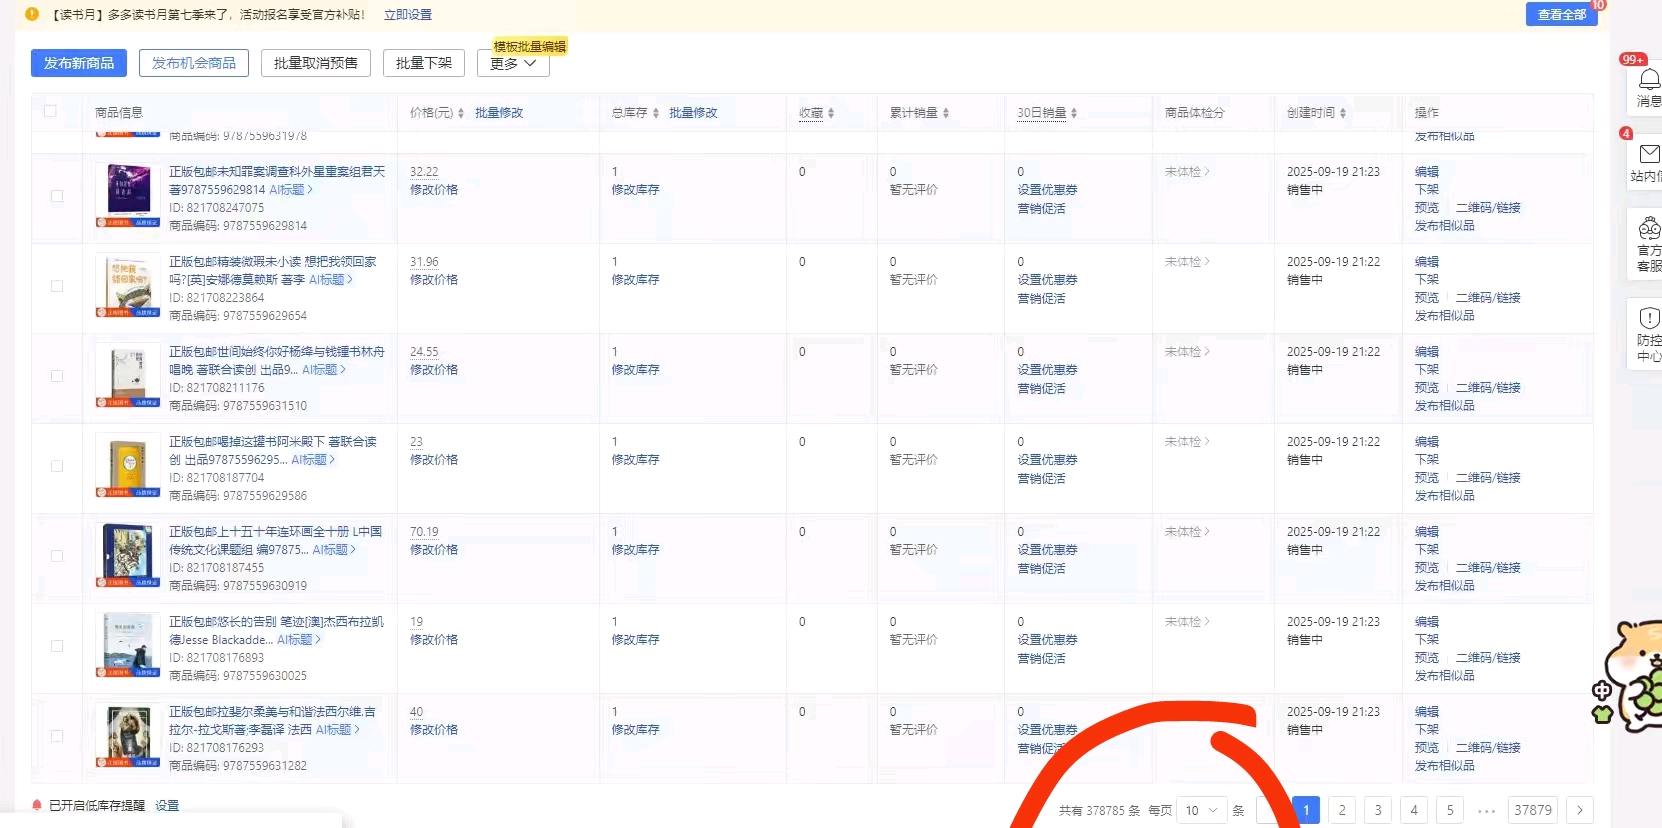Select the checkbox for product ID 821708223864

point(57,286)
